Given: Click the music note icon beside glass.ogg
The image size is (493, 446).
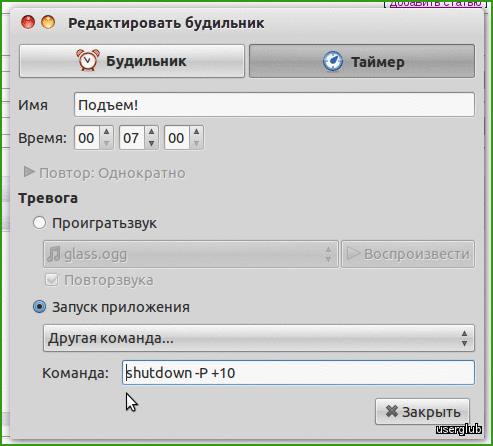Looking at the screenshot, I should (x=53, y=254).
